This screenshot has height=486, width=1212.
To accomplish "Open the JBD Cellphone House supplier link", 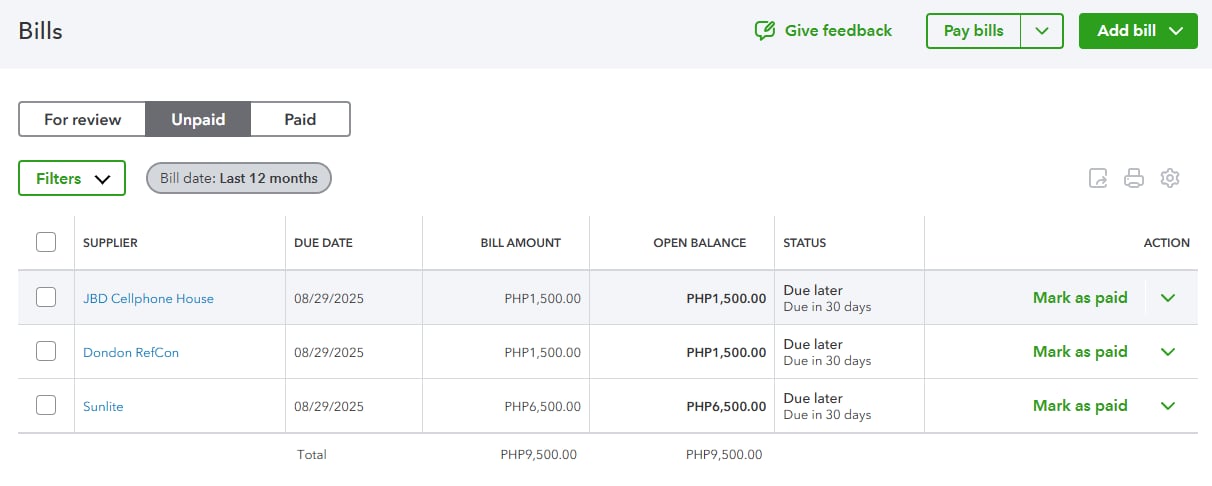I will tap(148, 298).
